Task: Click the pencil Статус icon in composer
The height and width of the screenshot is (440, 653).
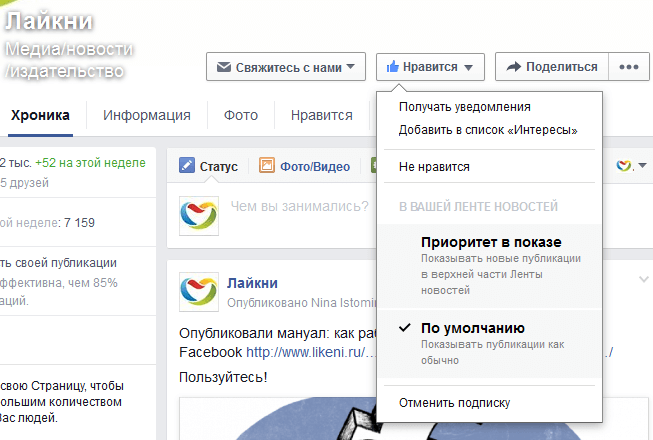Action: coord(186,166)
